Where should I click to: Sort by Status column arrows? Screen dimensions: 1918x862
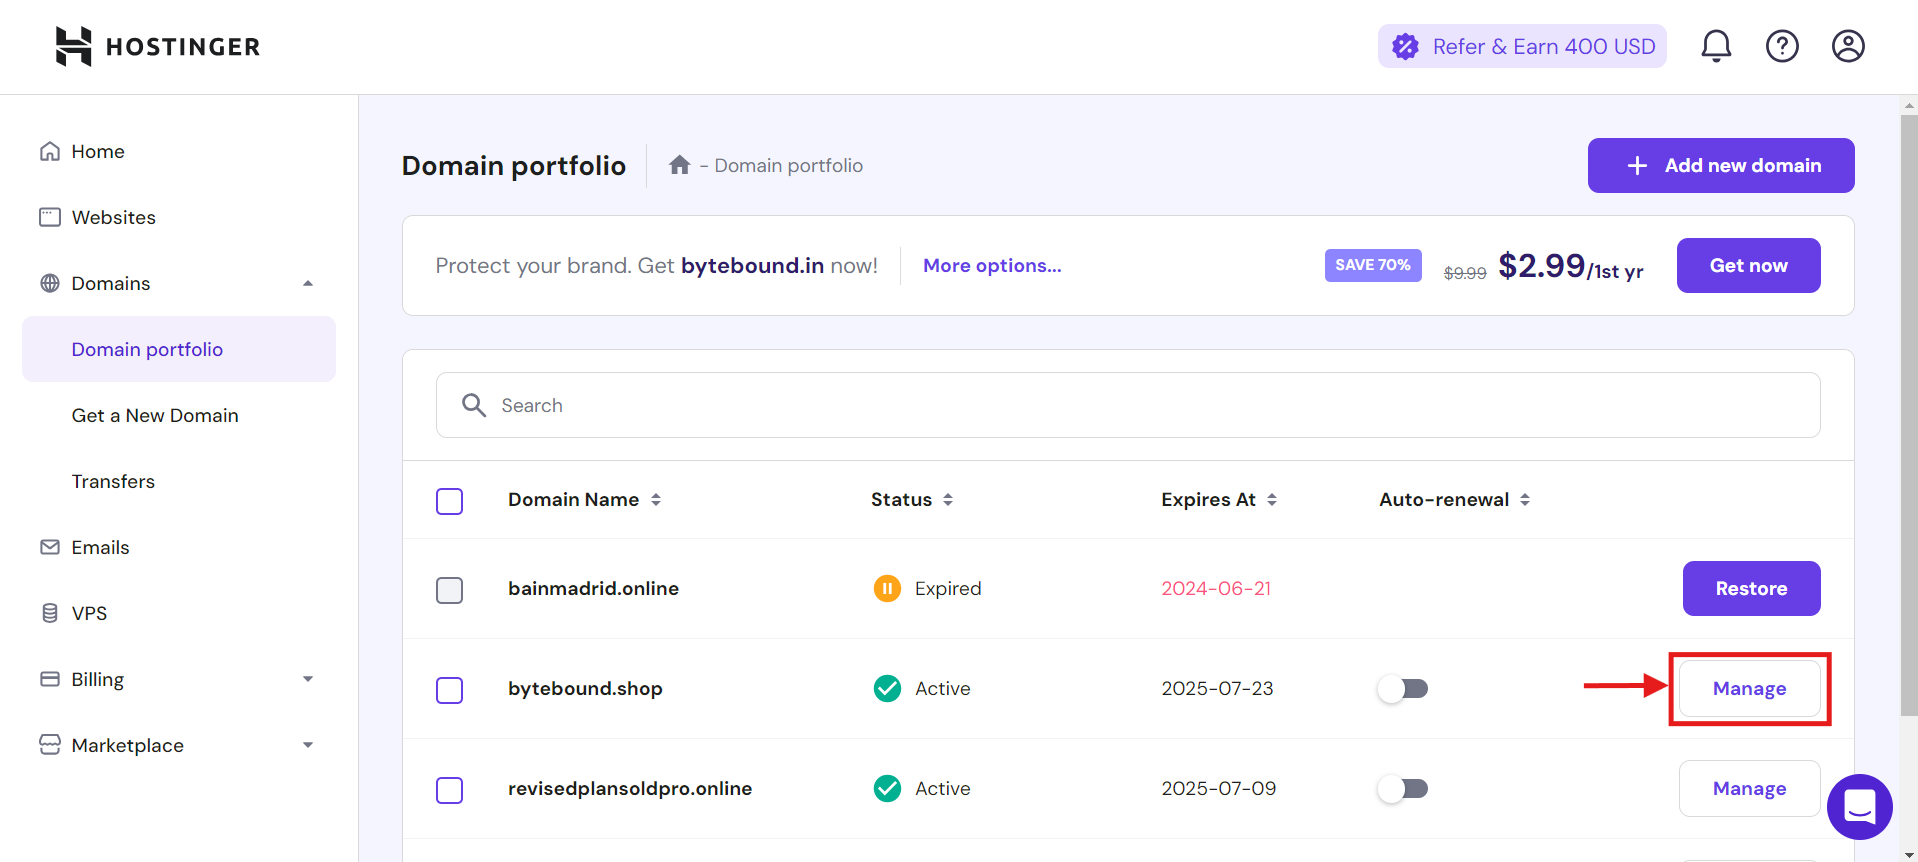tap(948, 499)
